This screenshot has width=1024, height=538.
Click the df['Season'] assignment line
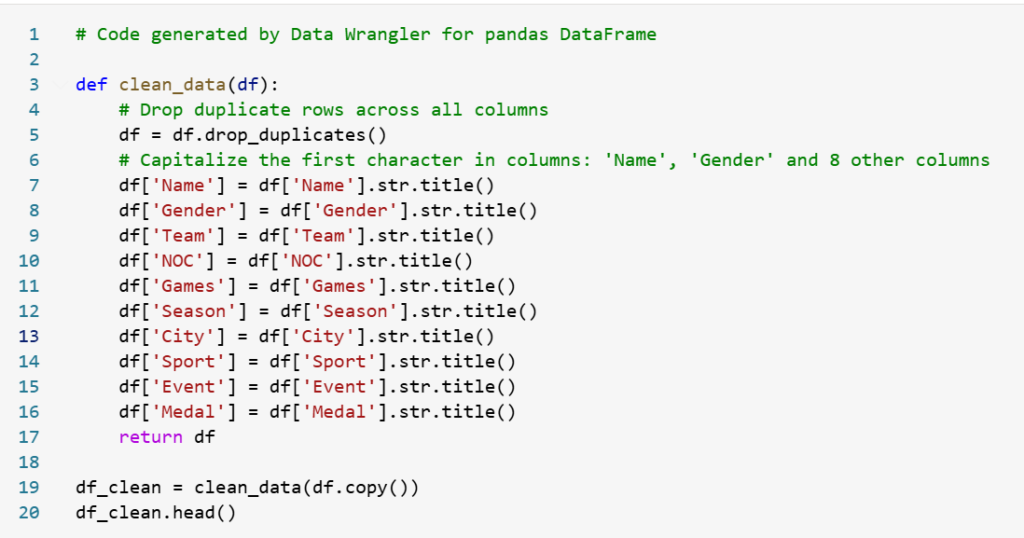coord(328,311)
